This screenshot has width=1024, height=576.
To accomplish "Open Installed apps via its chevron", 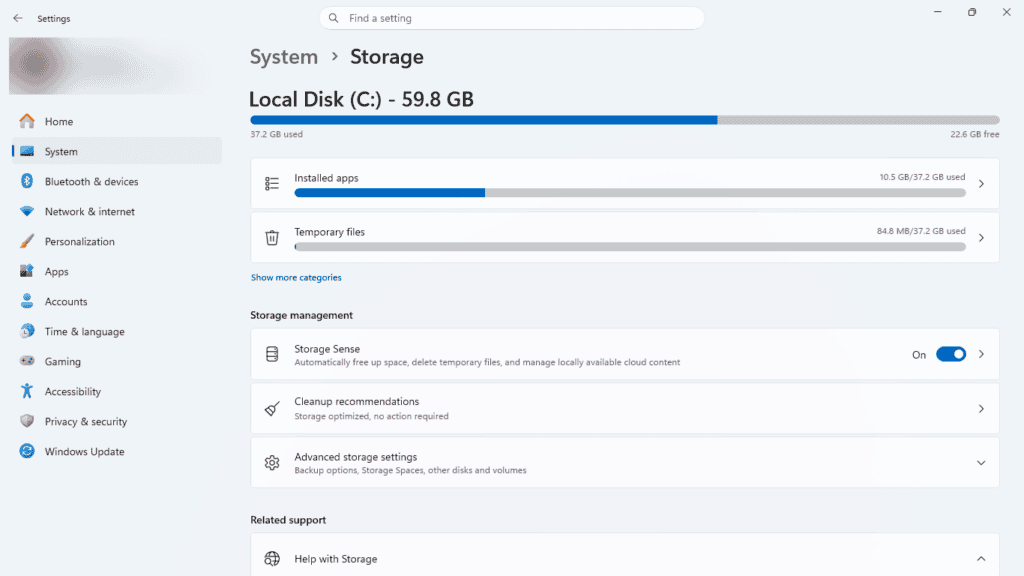I will [x=981, y=184].
